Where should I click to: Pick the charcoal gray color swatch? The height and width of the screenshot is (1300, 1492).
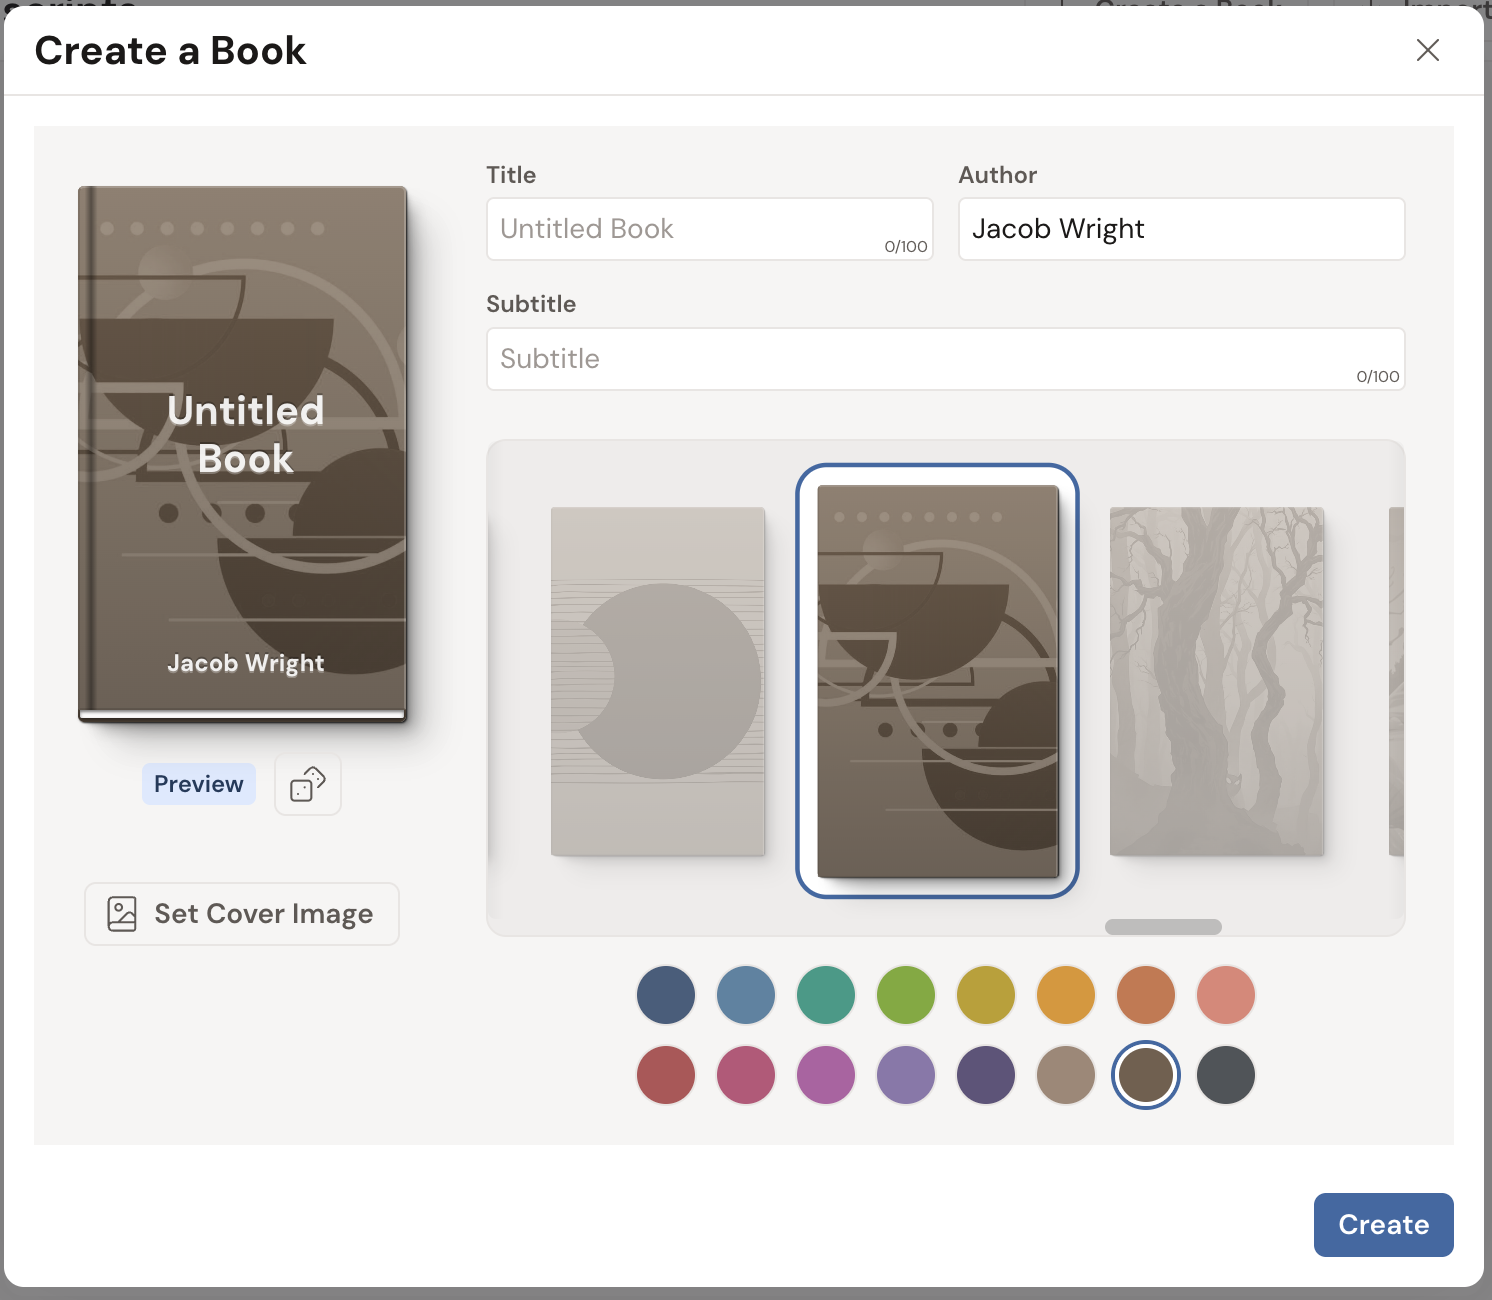(1226, 1075)
